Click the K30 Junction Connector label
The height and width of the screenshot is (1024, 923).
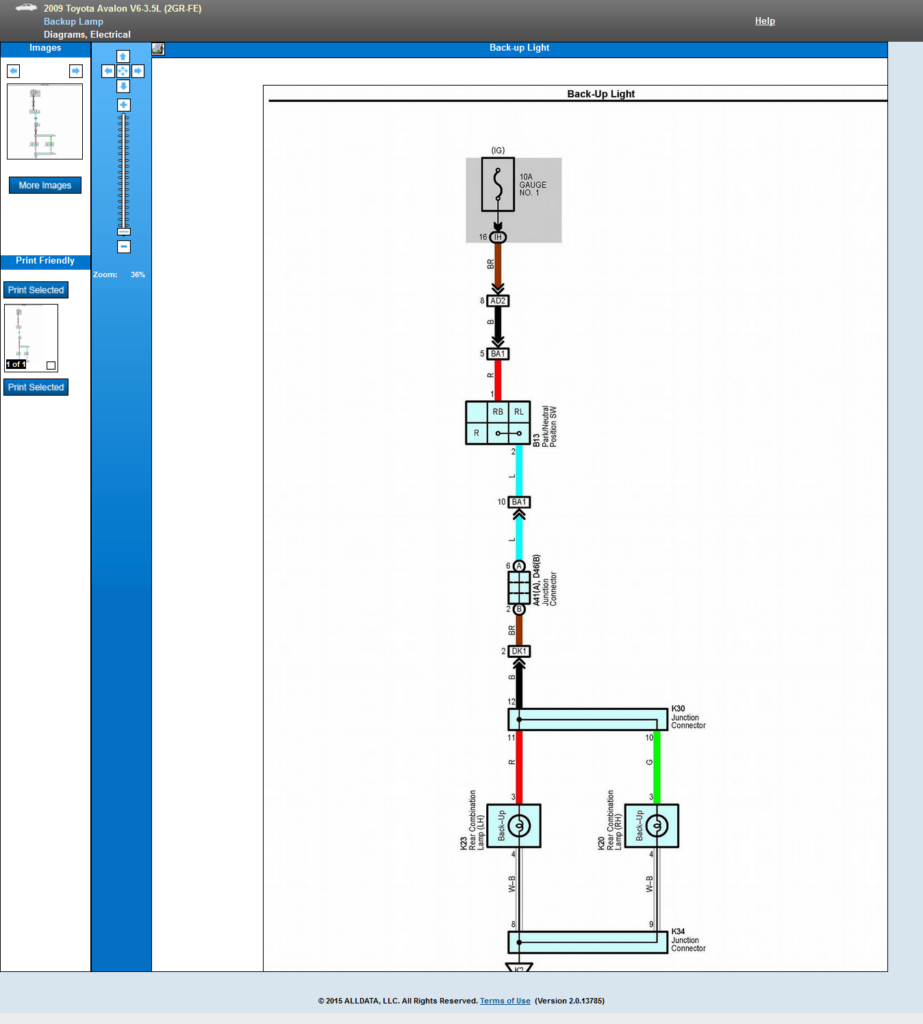pyautogui.click(x=688, y=717)
